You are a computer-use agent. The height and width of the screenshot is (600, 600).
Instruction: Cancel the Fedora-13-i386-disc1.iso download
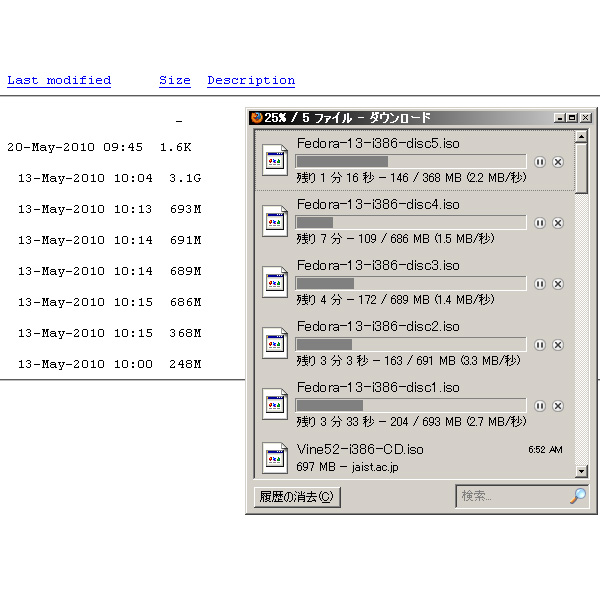558,406
